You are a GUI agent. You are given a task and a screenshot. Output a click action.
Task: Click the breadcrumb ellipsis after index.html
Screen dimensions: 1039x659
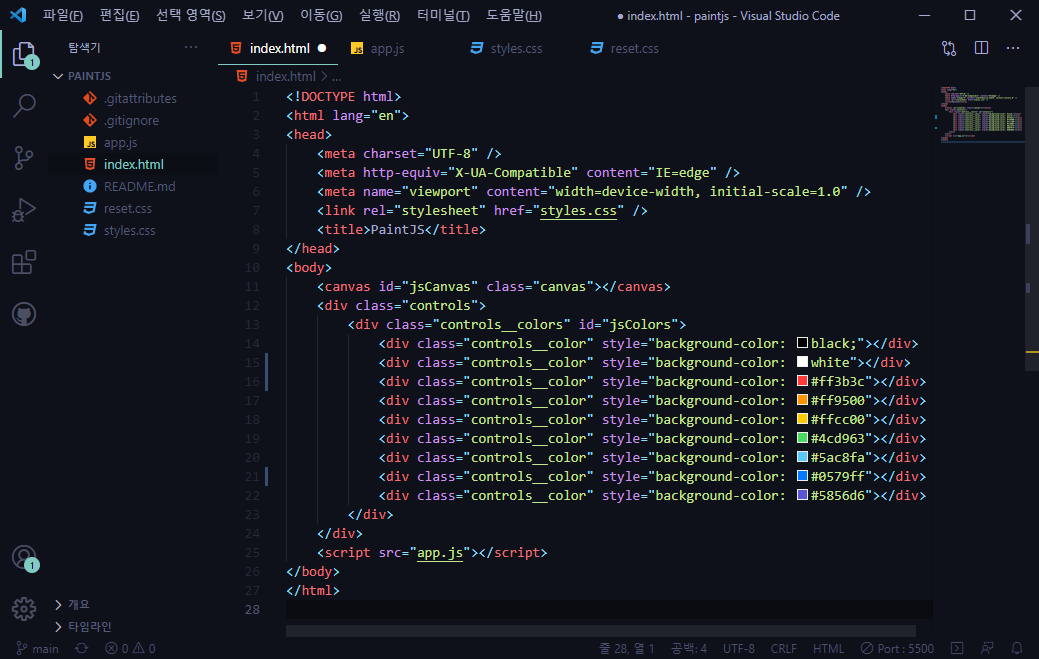click(x=337, y=77)
